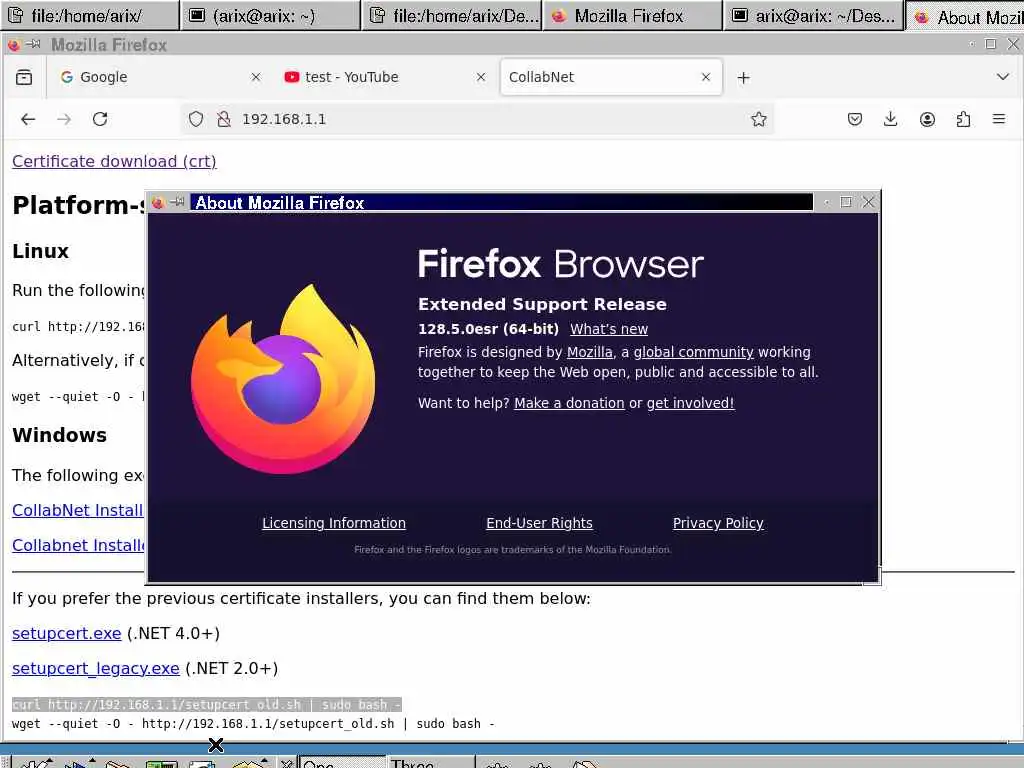Bookmark this page with the star
1024x768 pixels.
coord(758,119)
